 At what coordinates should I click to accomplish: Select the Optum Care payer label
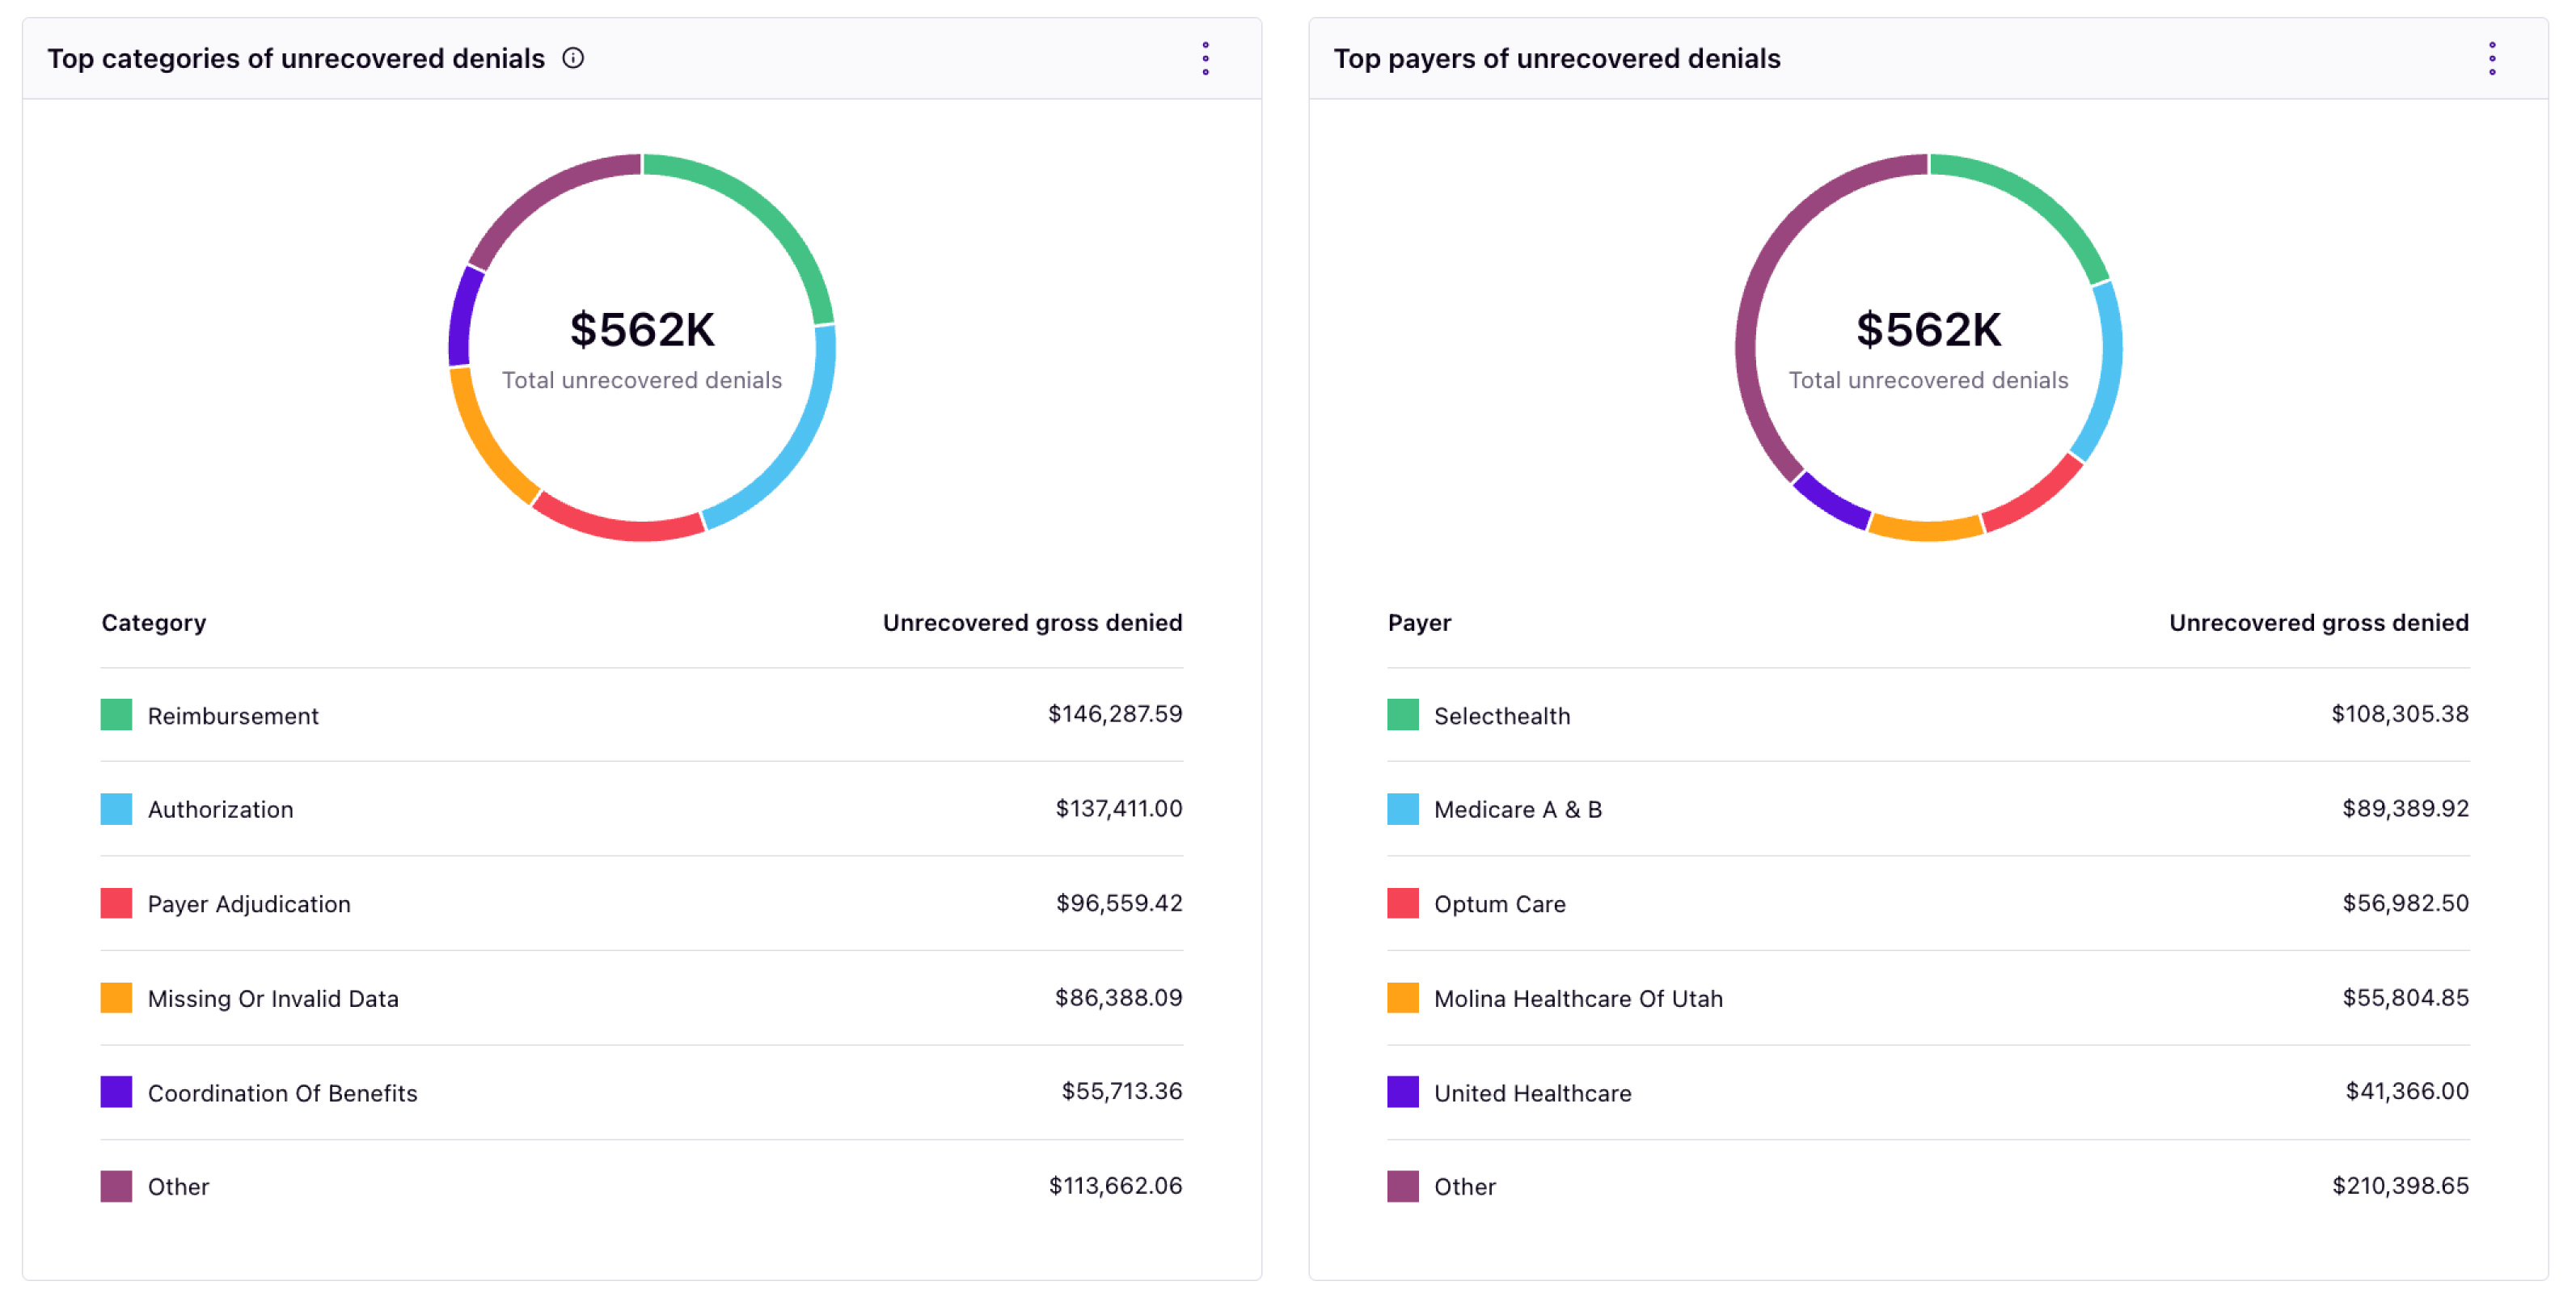1500,904
